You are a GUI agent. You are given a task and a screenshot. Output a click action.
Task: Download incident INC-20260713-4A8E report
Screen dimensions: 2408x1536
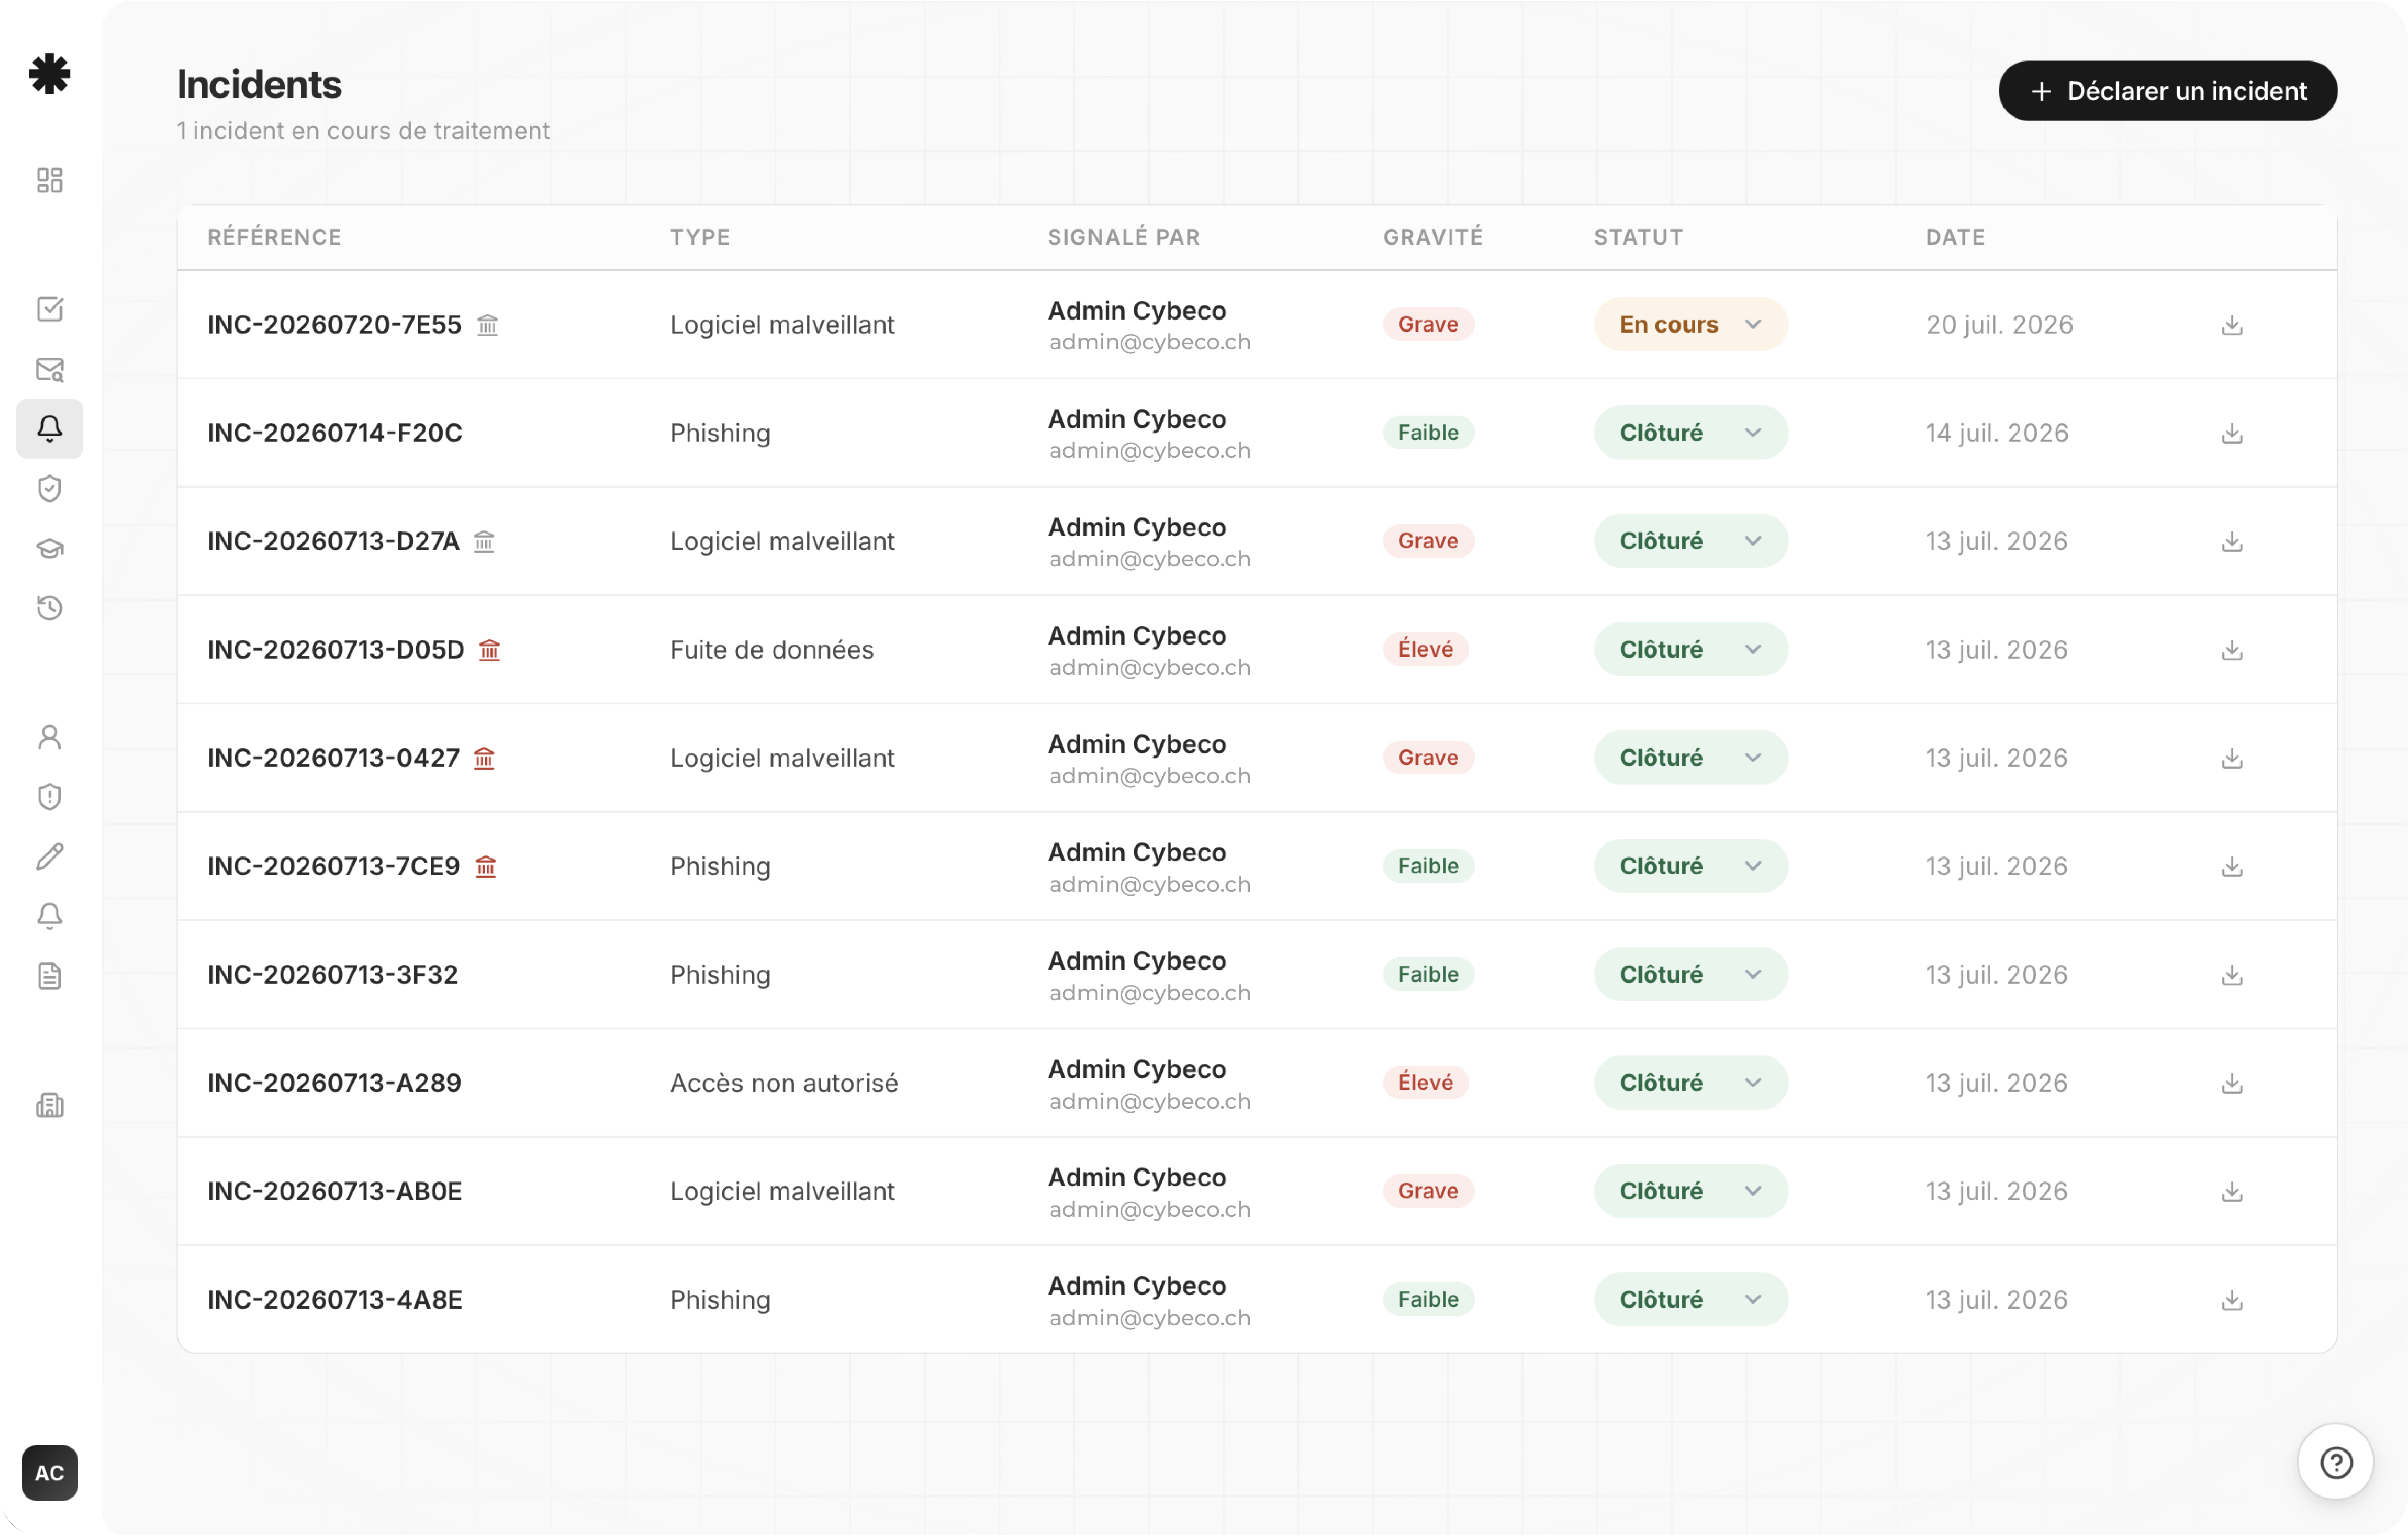point(2232,1300)
